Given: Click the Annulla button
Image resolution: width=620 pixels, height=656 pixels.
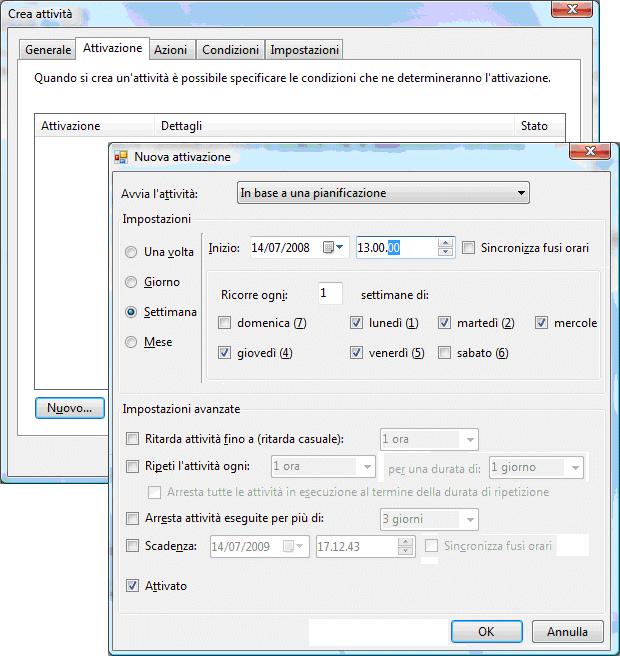Looking at the screenshot, I should [567, 631].
